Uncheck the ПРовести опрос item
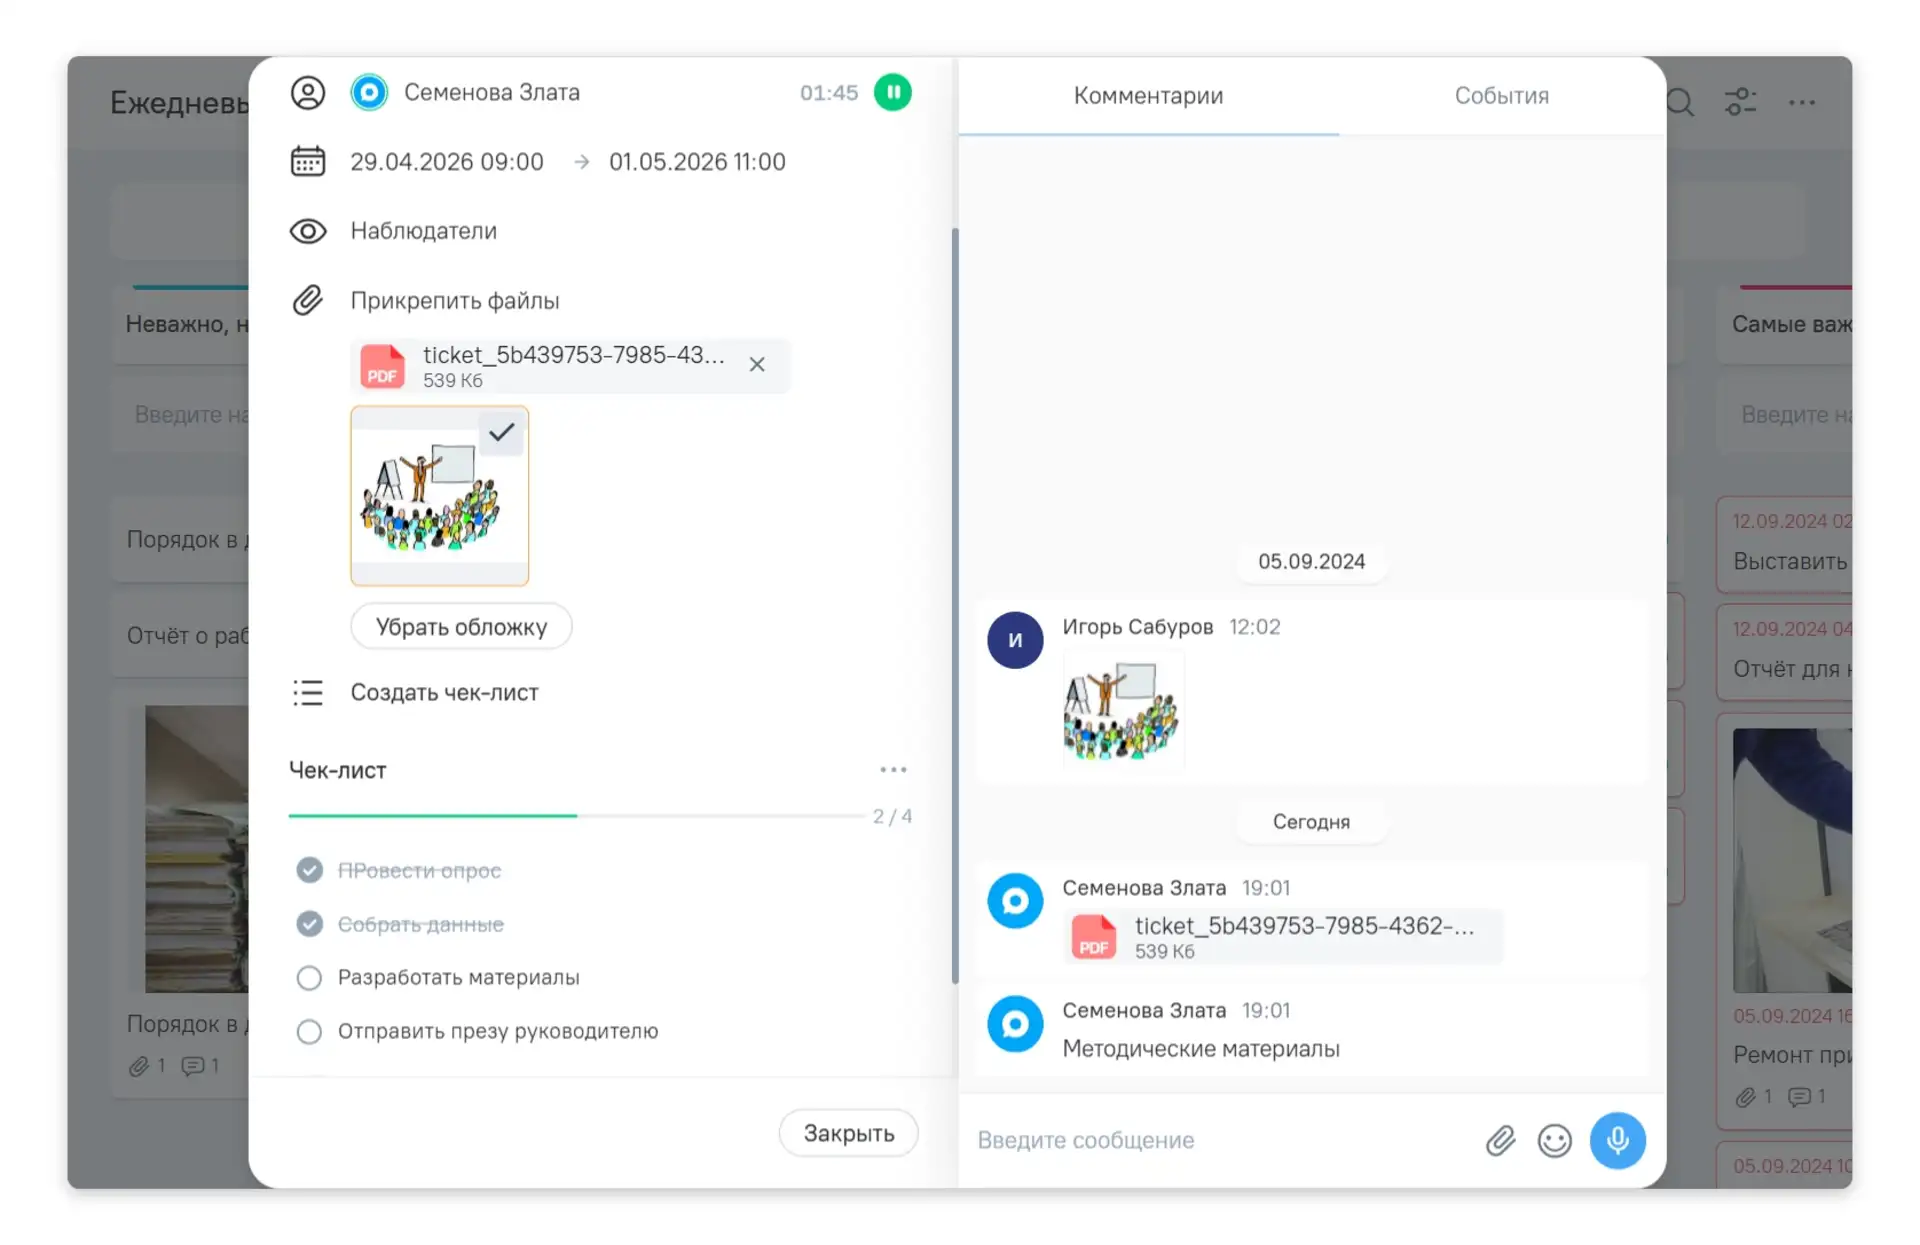The height and width of the screenshot is (1245, 1920). coord(309,870)
